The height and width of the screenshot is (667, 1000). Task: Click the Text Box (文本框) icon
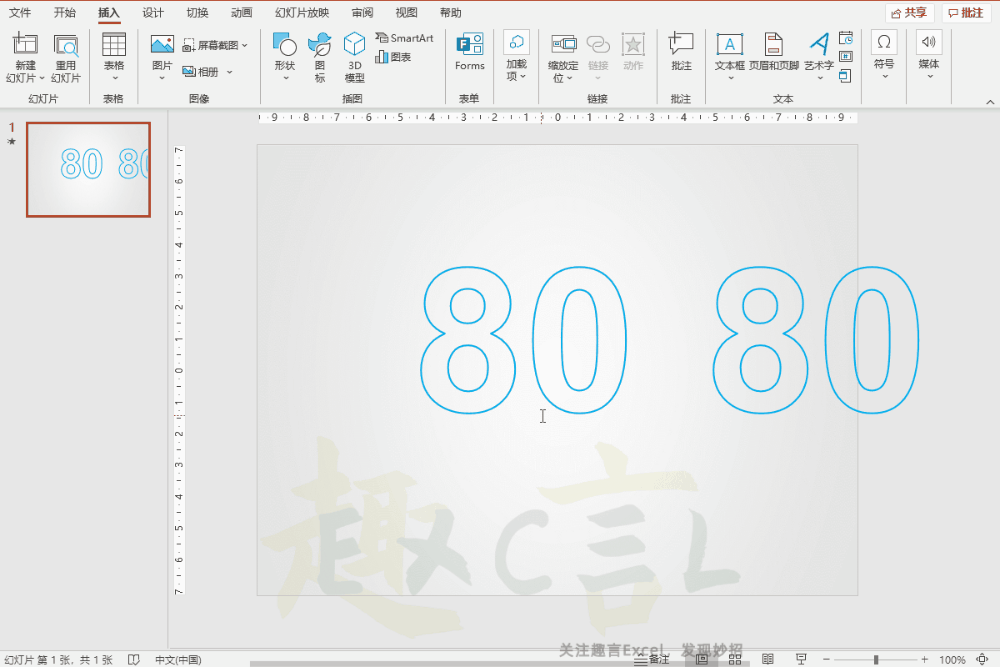[730, 44]
